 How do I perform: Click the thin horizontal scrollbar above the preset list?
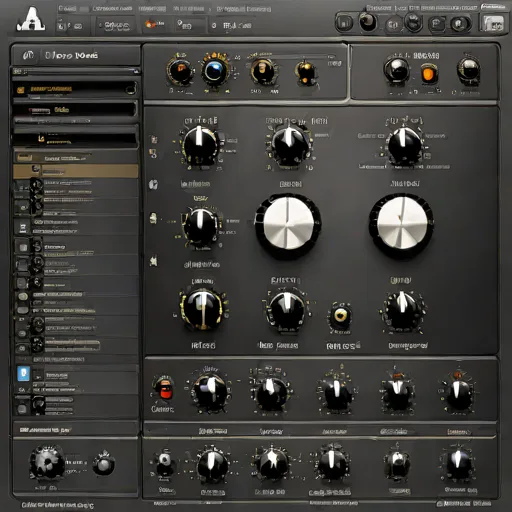76,71
